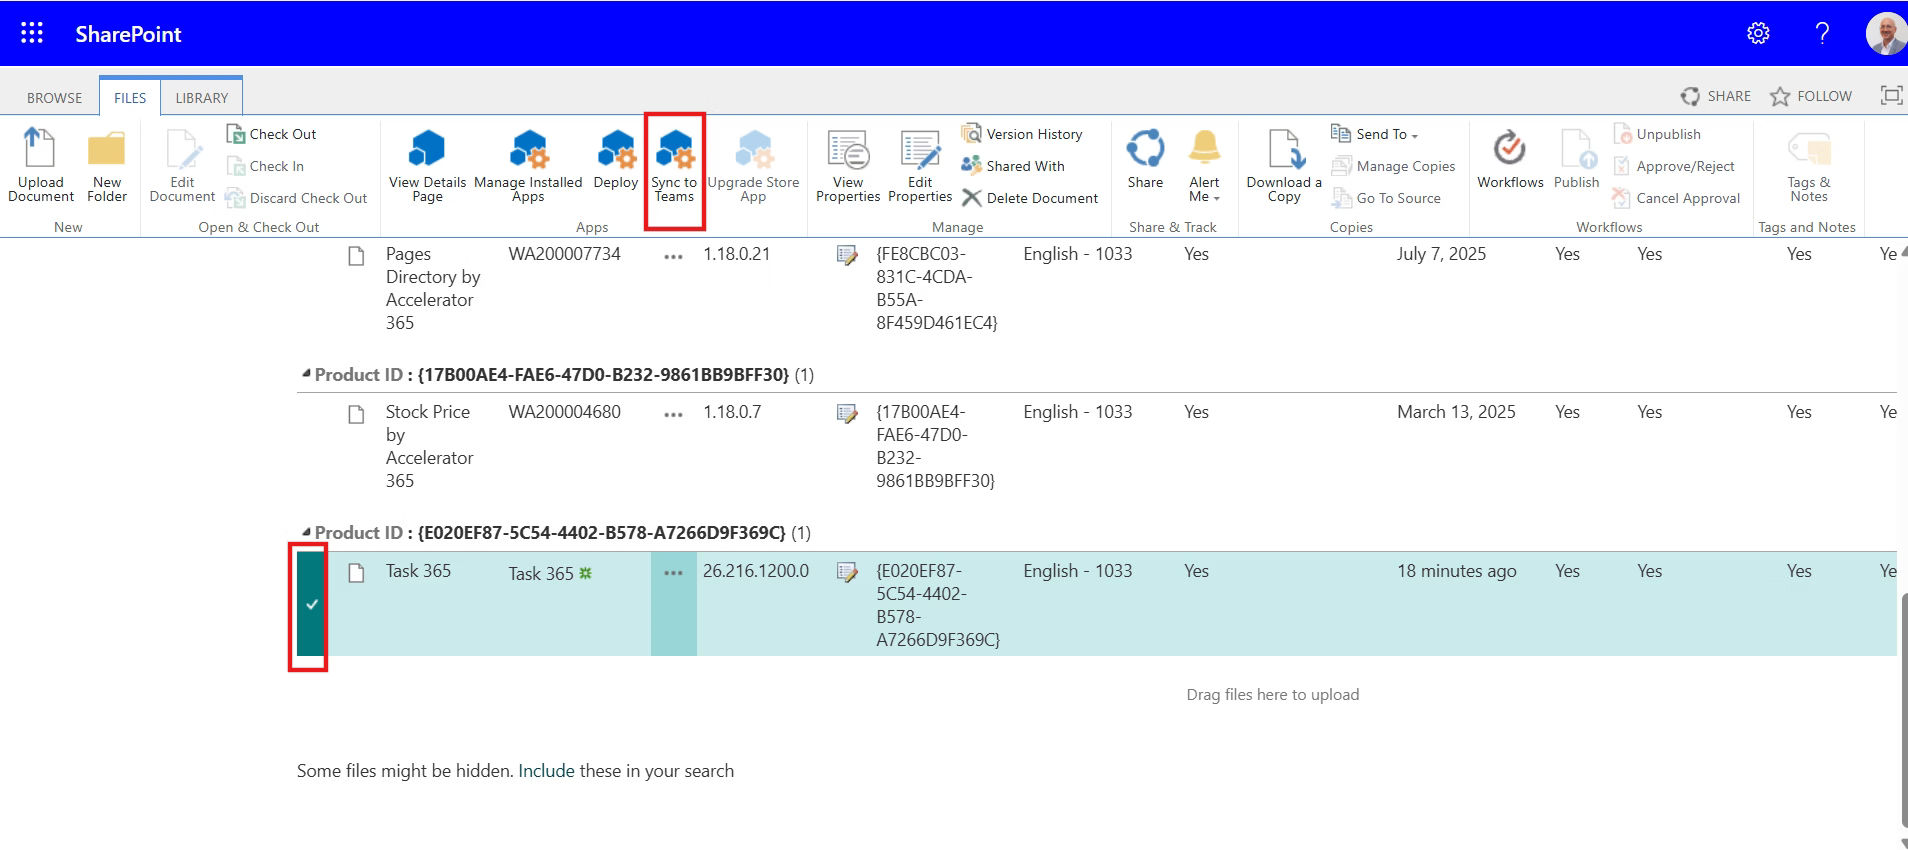This screenshot has height=850, width=1908.
Task: Click the SharePoint title in the header
Action: (x=128, y=34)
